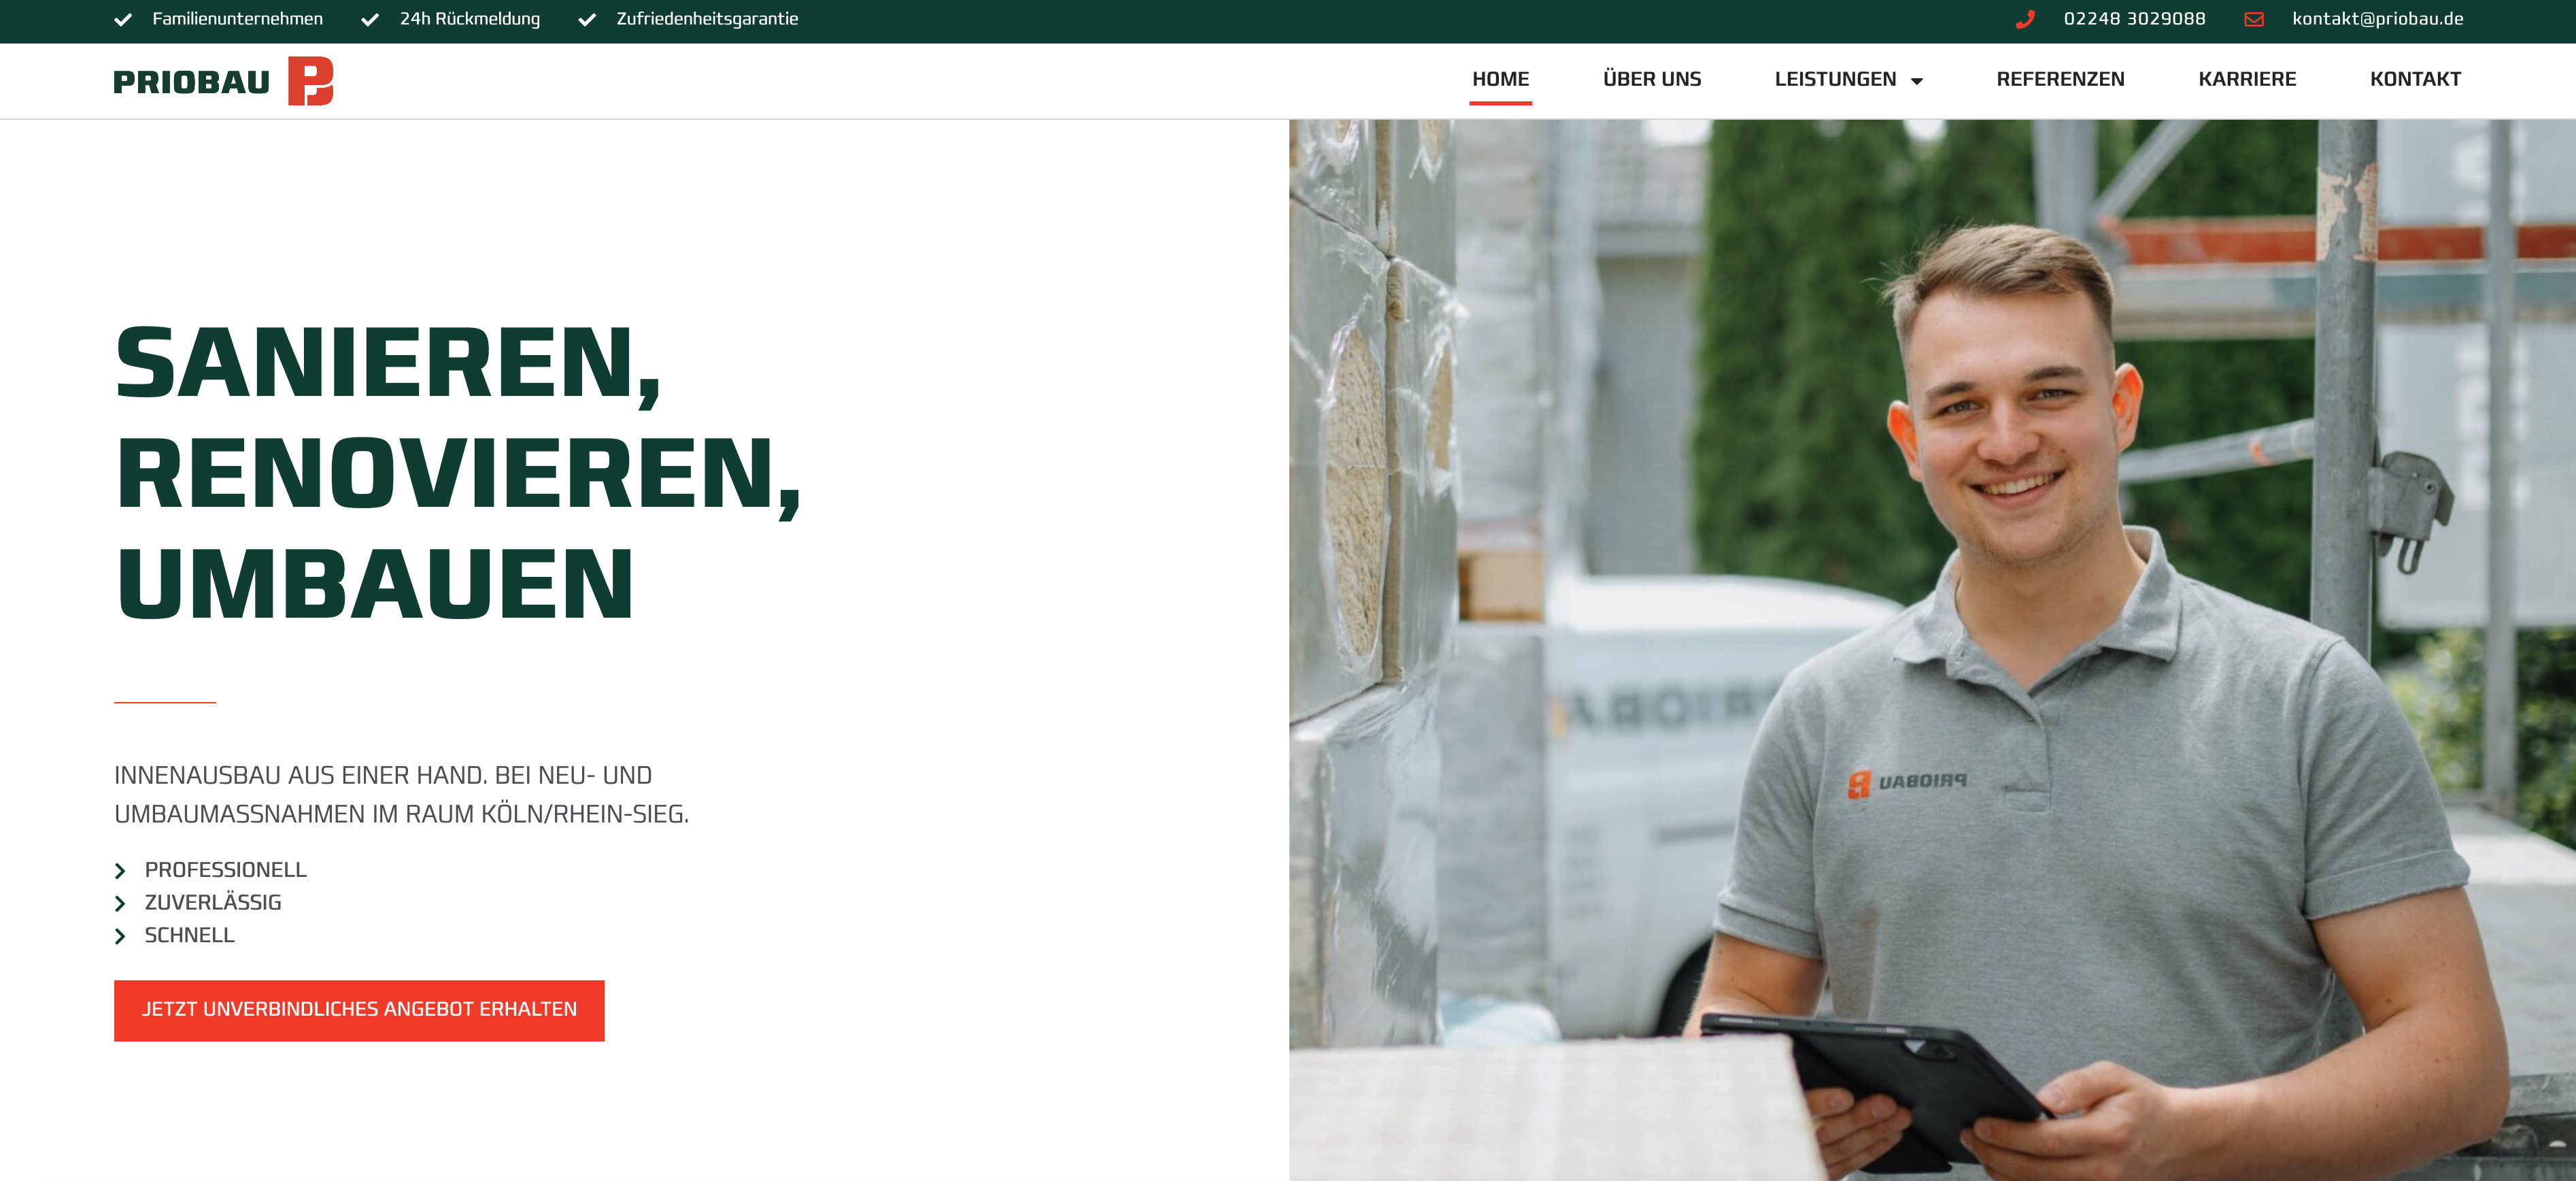Image resolution: width=2576 pixels, height=1181 pixels.
Task: Click the chevron next to SCHNELL
Action: [x=120, y=936]
